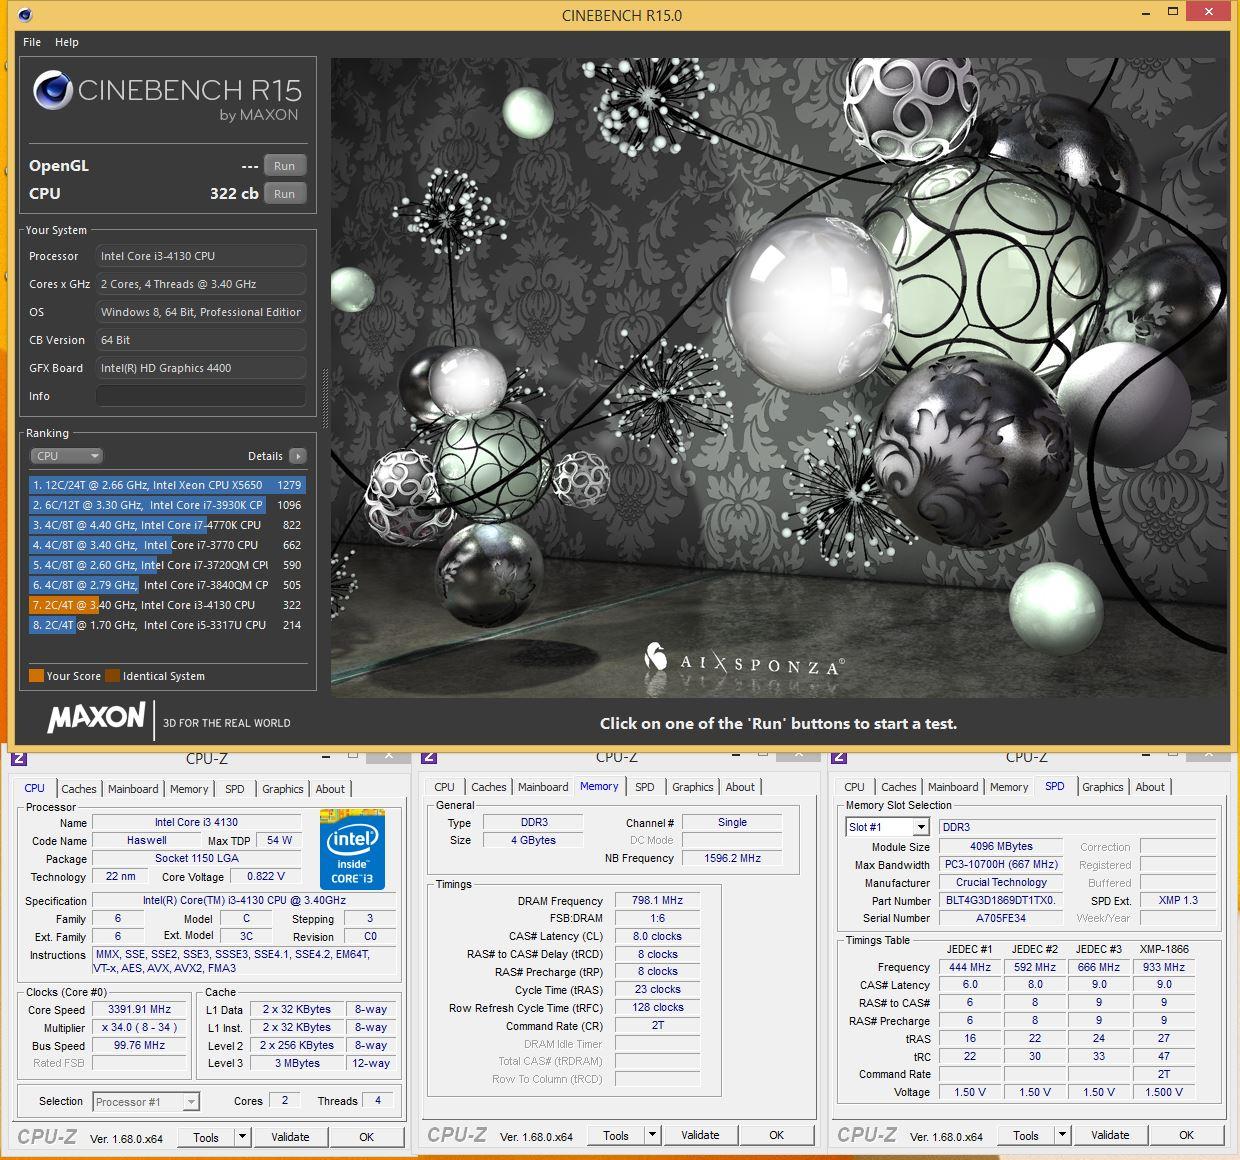Select ranking entry Core i5-3317U CPU
The image size is (1240, 1160).
click(167, 625)
